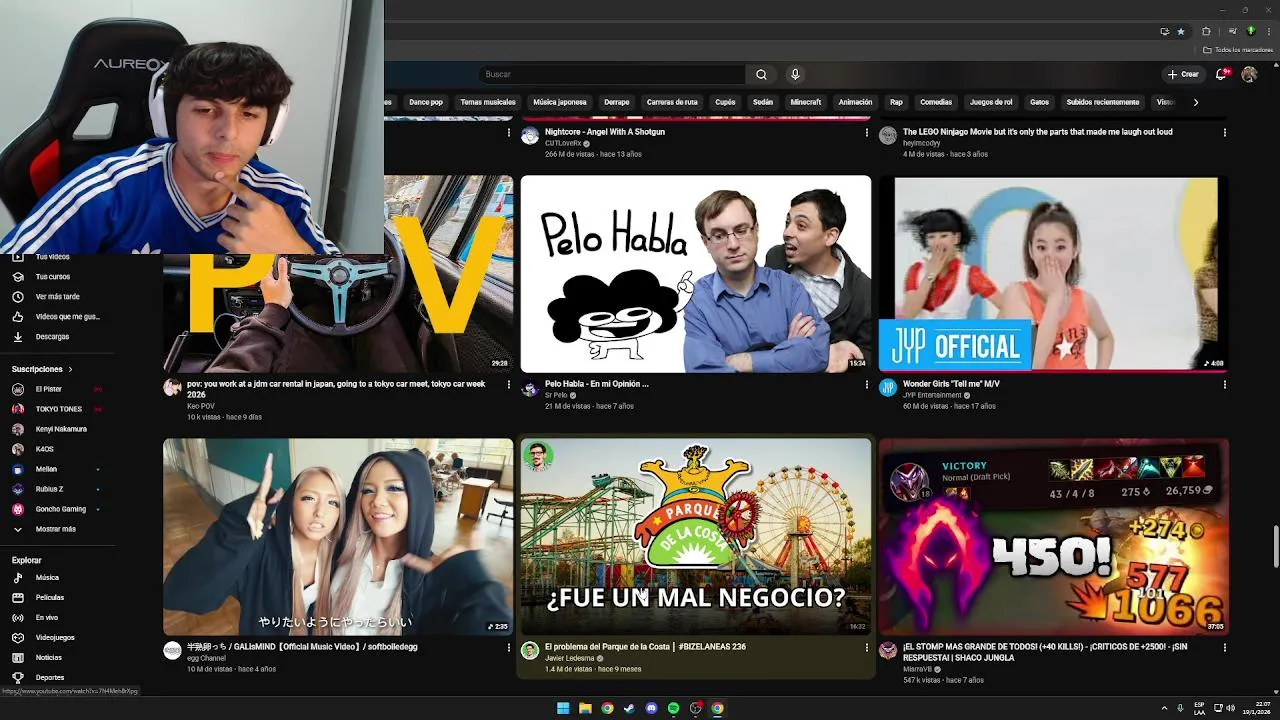
Task: Play the 450 Shaco victory thumbnail
Action: click(1054, 537)
